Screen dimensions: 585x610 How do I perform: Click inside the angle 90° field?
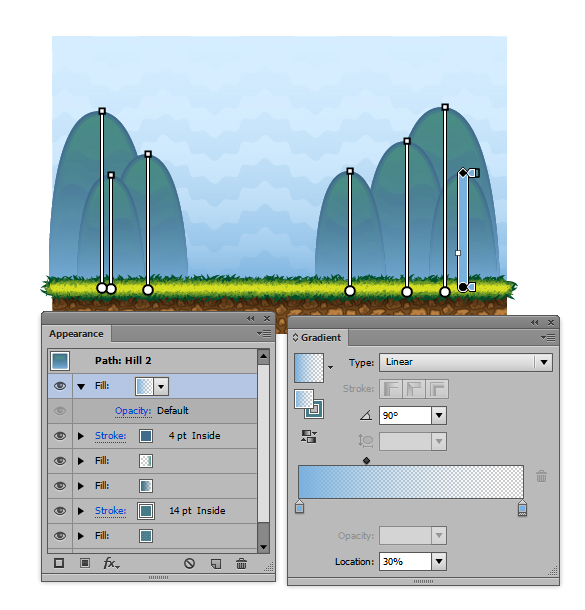pyautogui.click(x=405, y=415)
